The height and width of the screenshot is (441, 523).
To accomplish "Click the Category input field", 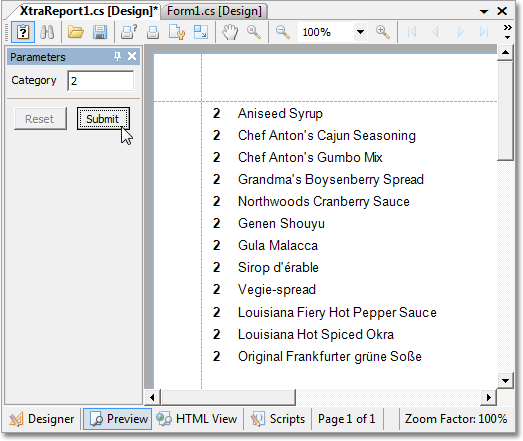I will click(x=100, y=81).
